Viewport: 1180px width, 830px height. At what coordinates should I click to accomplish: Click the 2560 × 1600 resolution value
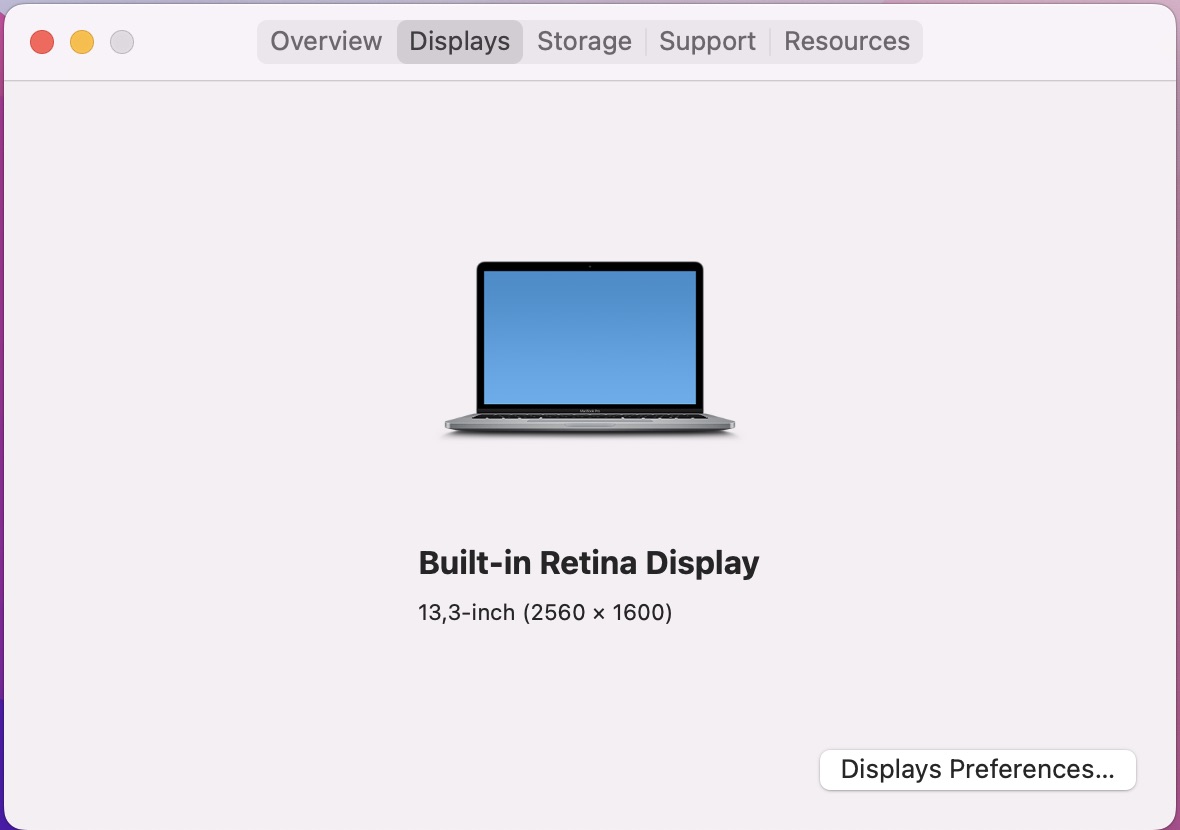point(598,612)
